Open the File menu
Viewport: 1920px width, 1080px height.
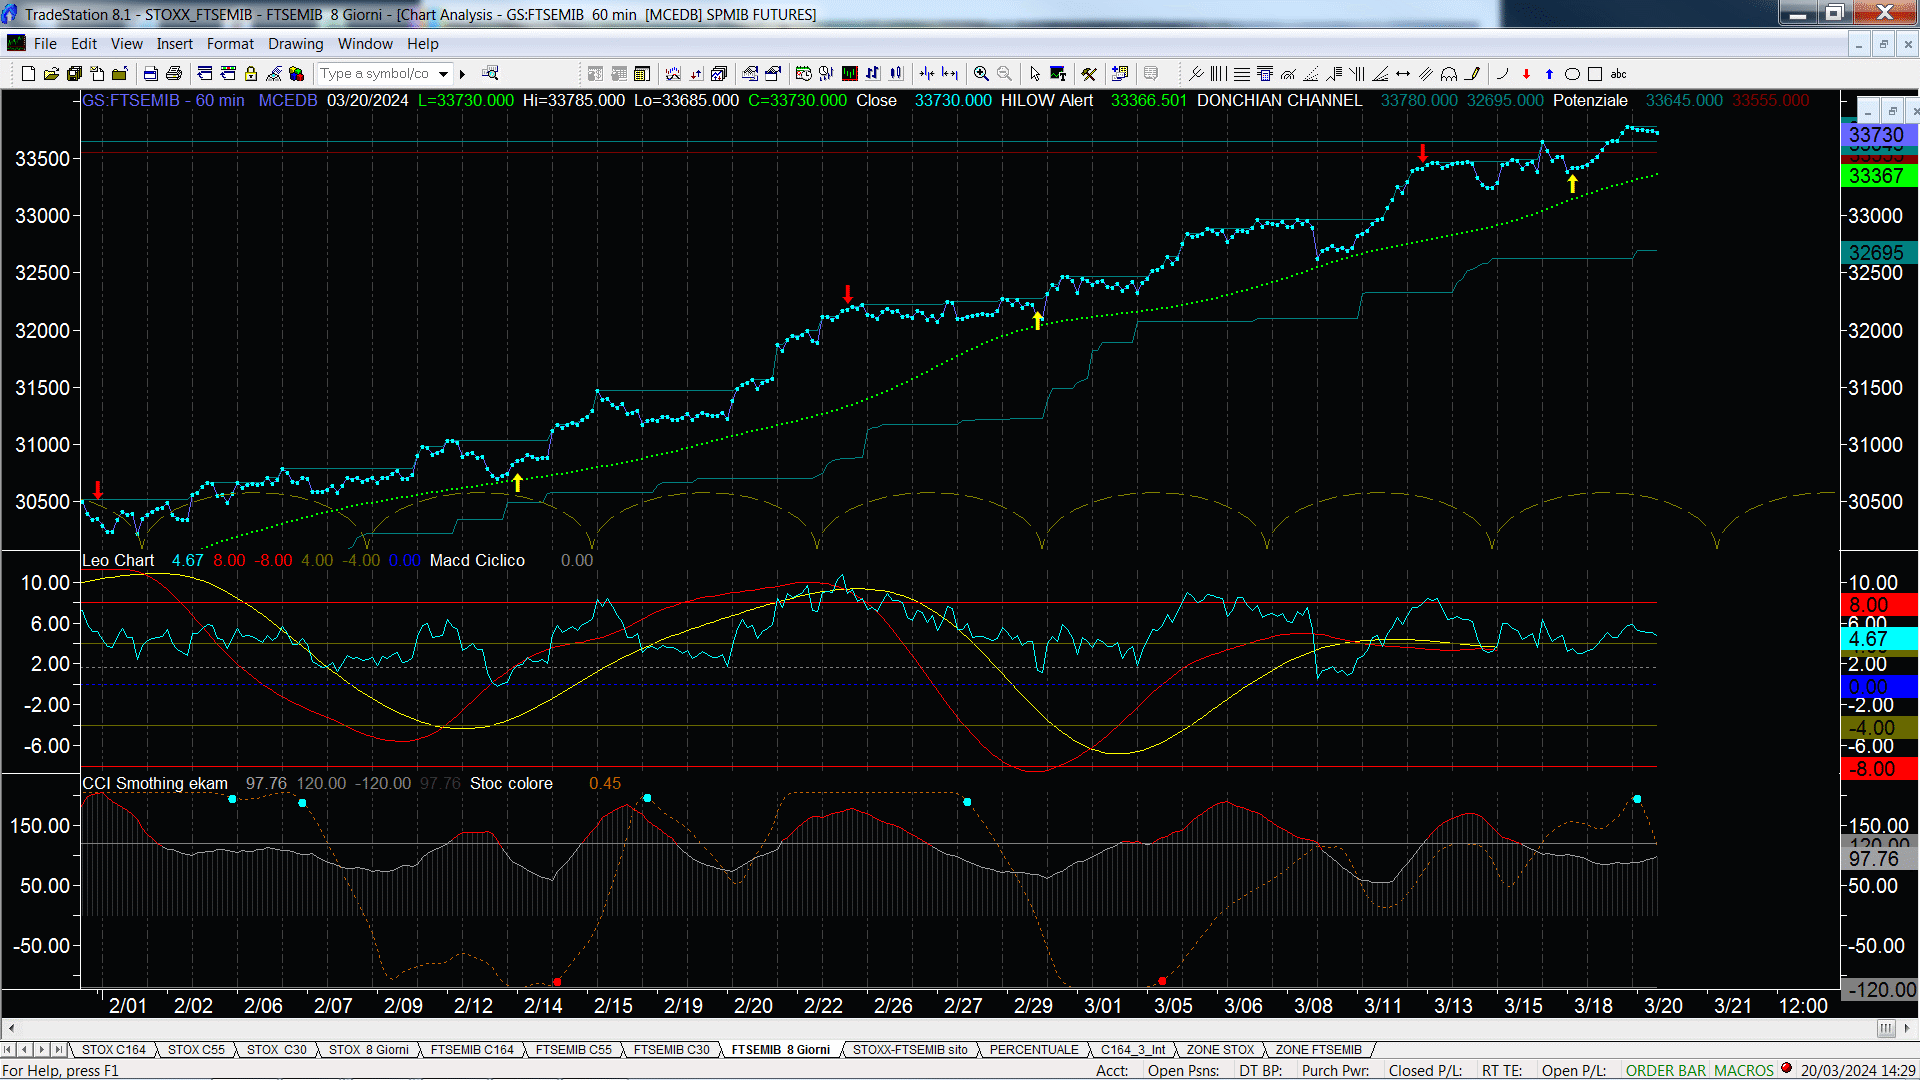tap(45, 44)
